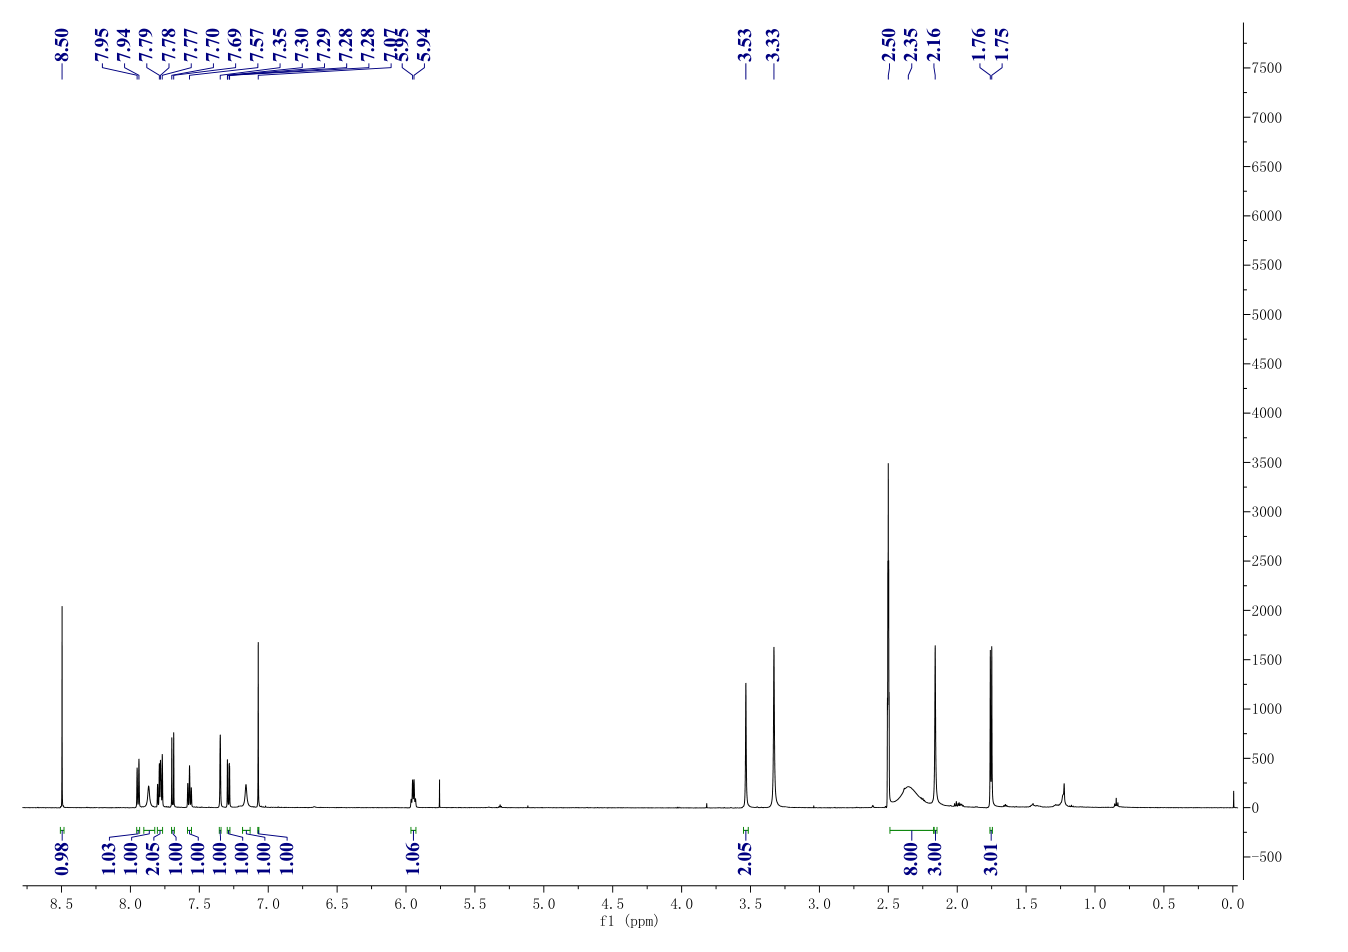This screenshot has height=952, width=1348.
Task: Click the 7.79 peak label
Action: [146, 46]
